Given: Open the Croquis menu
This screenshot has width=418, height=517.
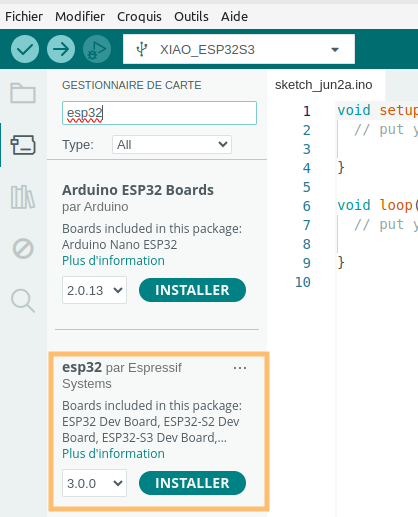Looking at the screenshot, I should pyautogui.click(x=139, y=16).
